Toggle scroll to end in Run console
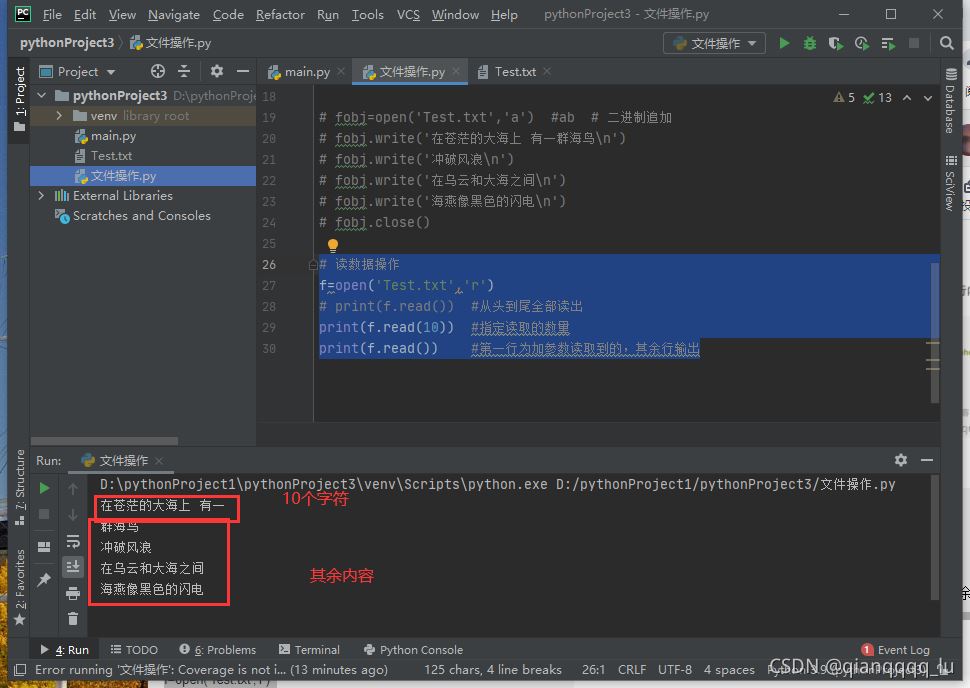Image resolution: width=970 pixels, height=688 pixels. click(x=73, y=567)
